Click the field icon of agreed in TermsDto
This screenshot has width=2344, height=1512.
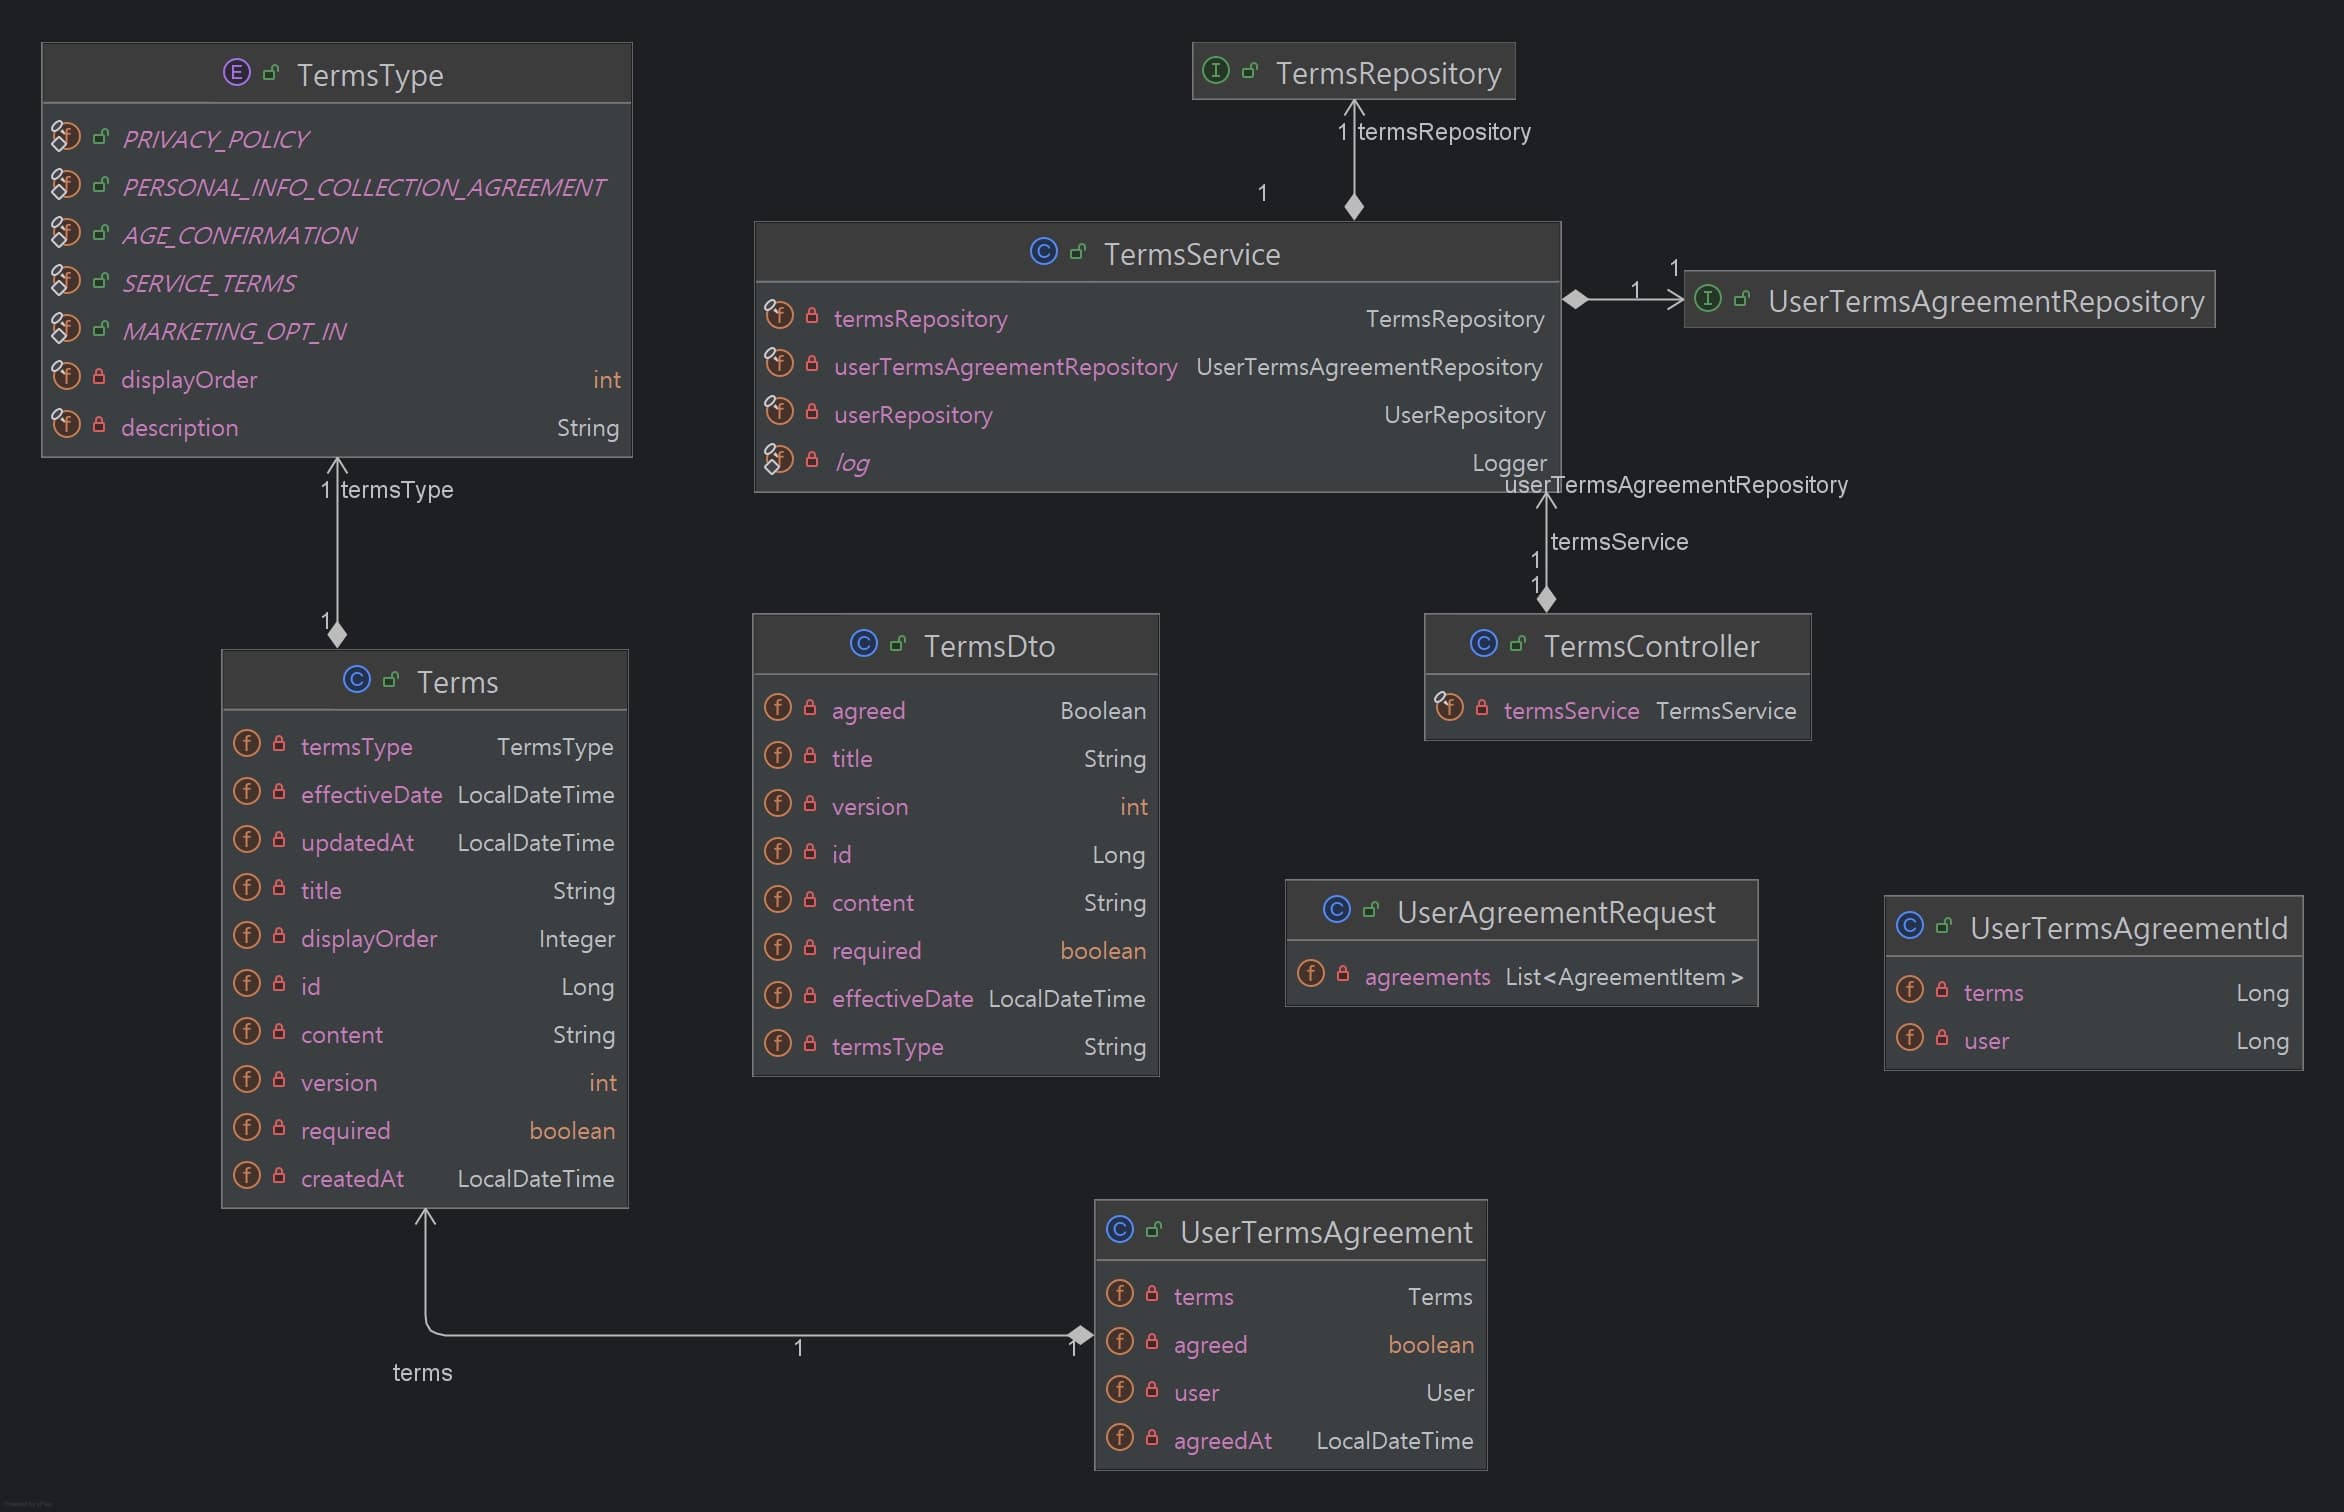click(x=777, y=709)
